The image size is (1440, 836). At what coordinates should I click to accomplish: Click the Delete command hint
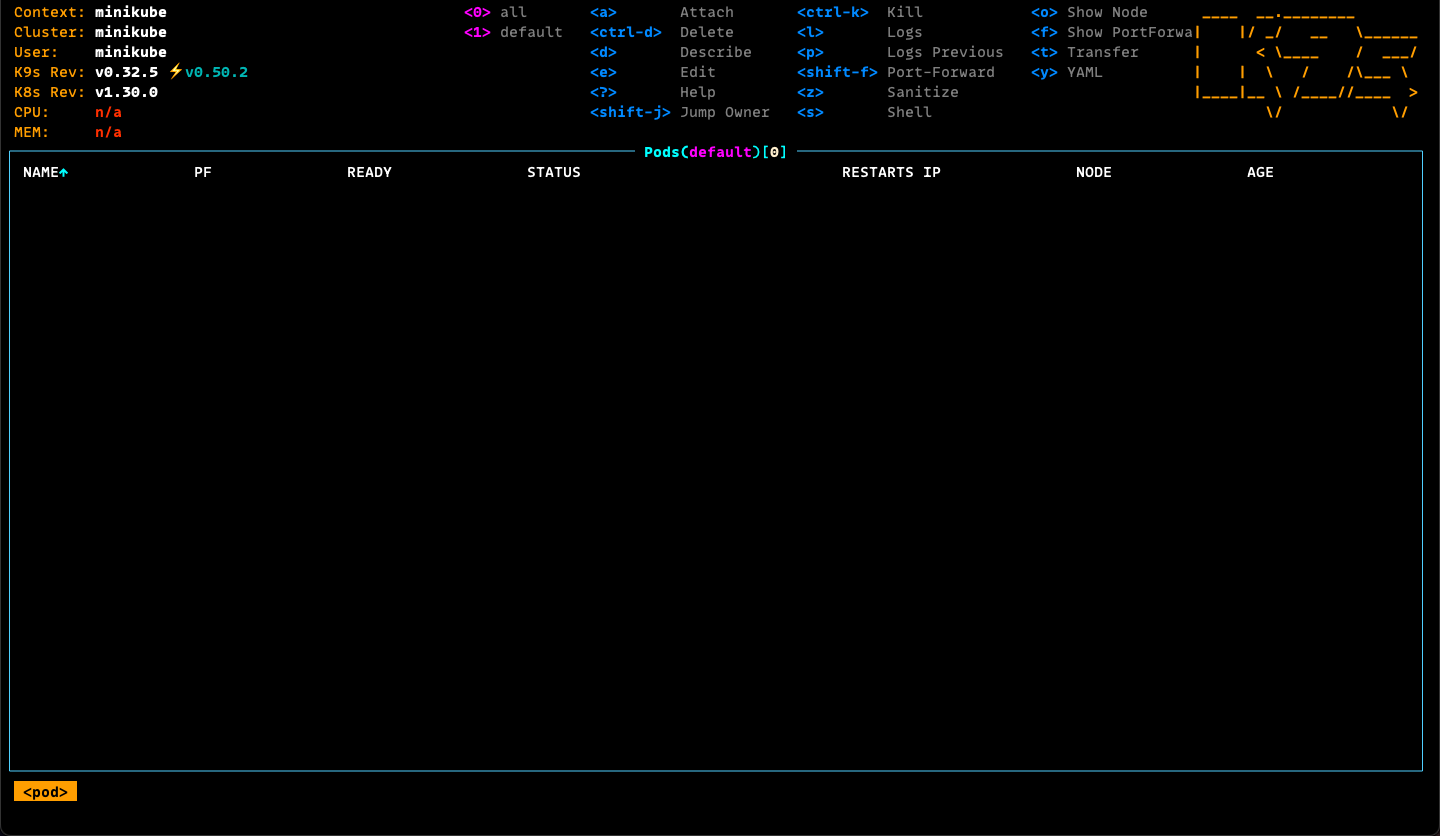click(x=706, y=32)
